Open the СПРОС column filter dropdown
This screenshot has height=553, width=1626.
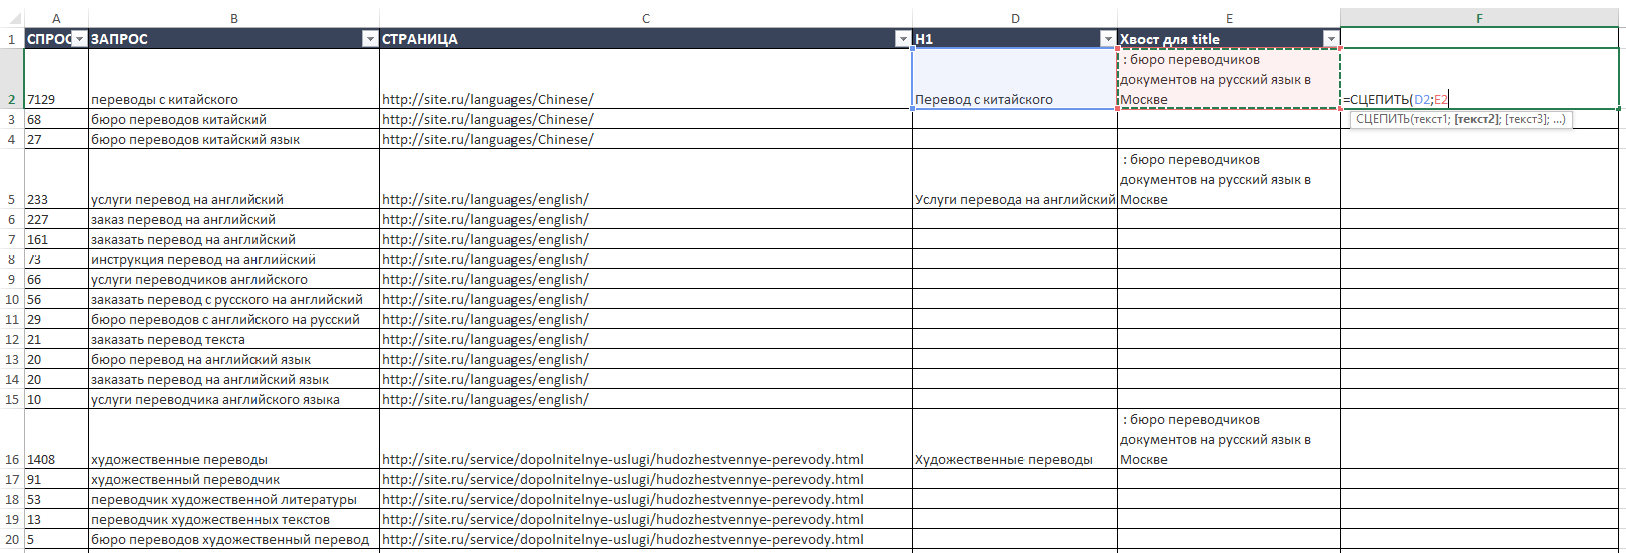click(x=79, y=39)
